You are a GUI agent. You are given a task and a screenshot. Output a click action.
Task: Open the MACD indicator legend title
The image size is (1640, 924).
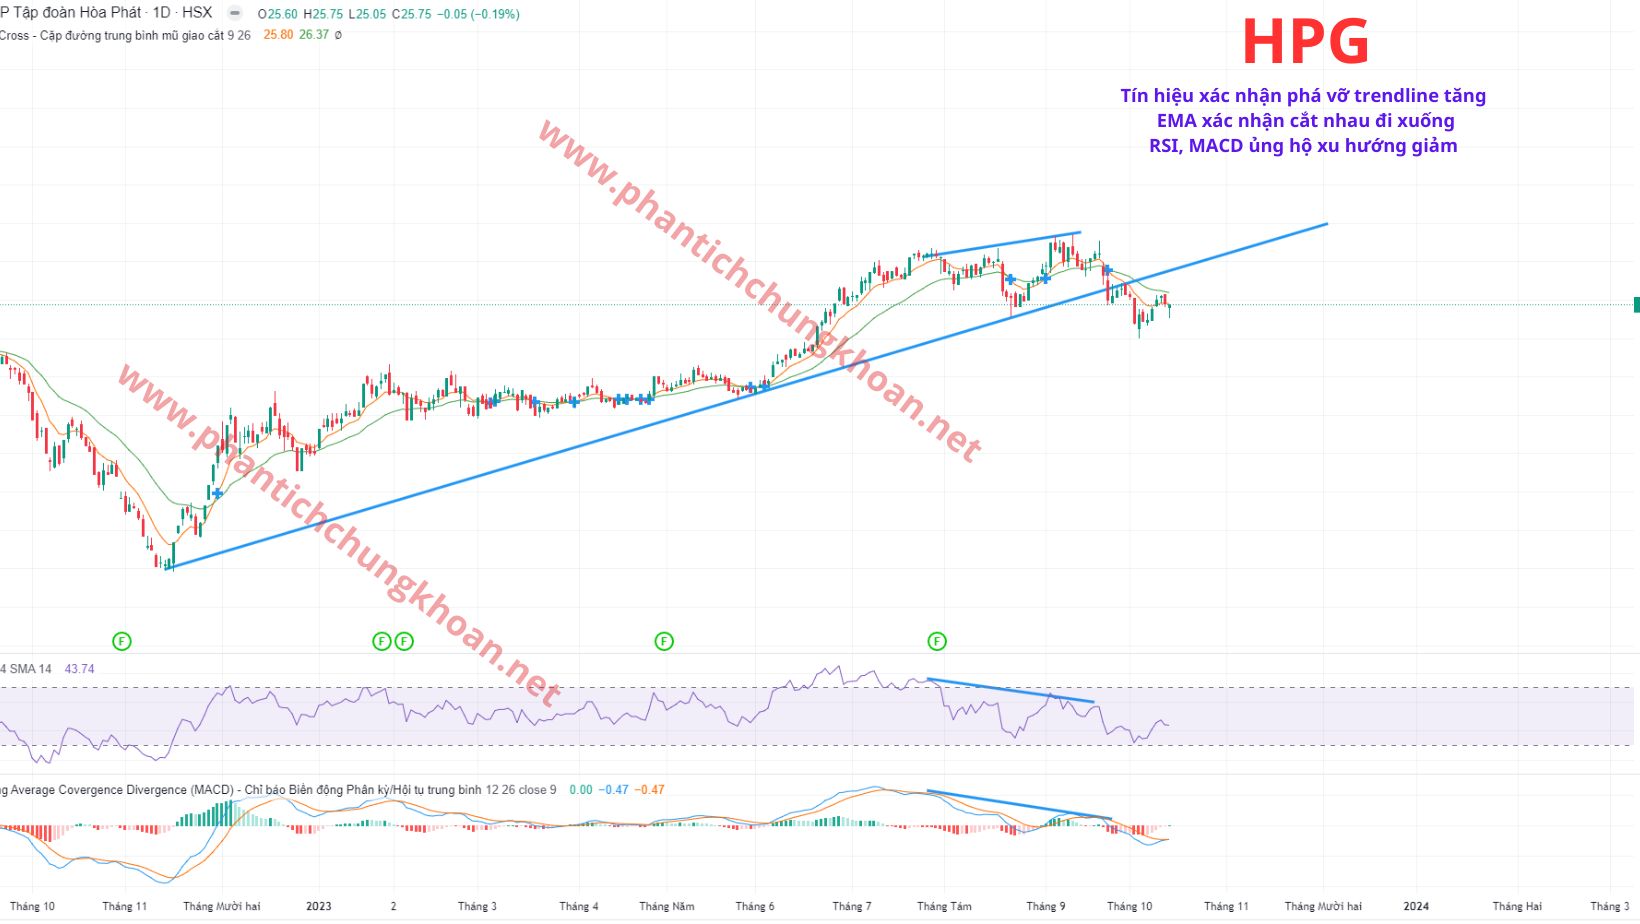pos(278,790)
